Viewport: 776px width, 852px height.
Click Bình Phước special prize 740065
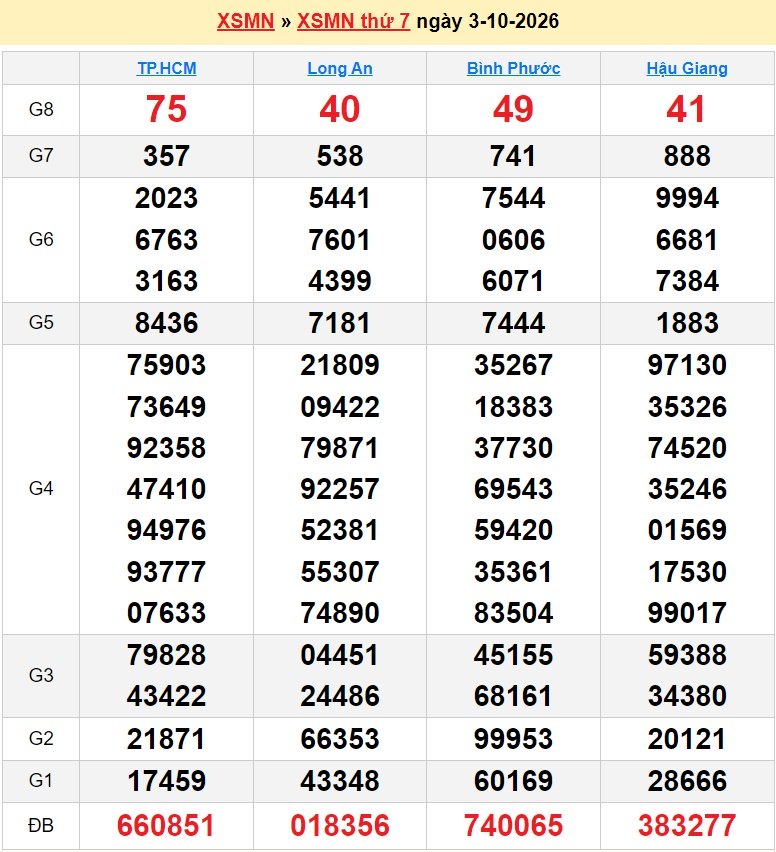click(514, 825)
